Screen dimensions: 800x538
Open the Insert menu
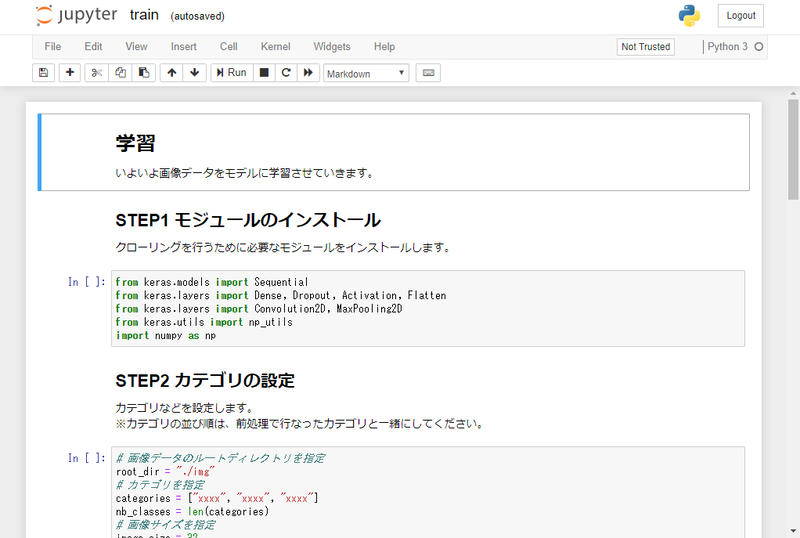tap(184, 46)
